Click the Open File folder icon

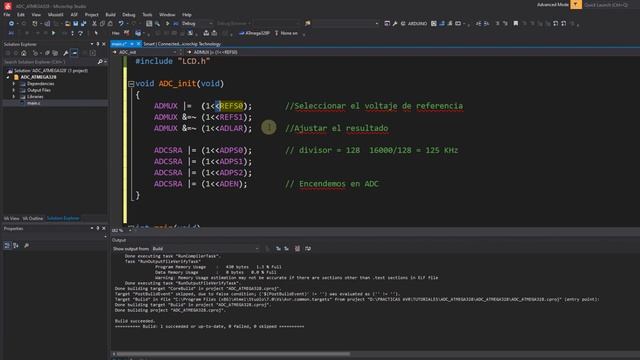pos(68,24)
